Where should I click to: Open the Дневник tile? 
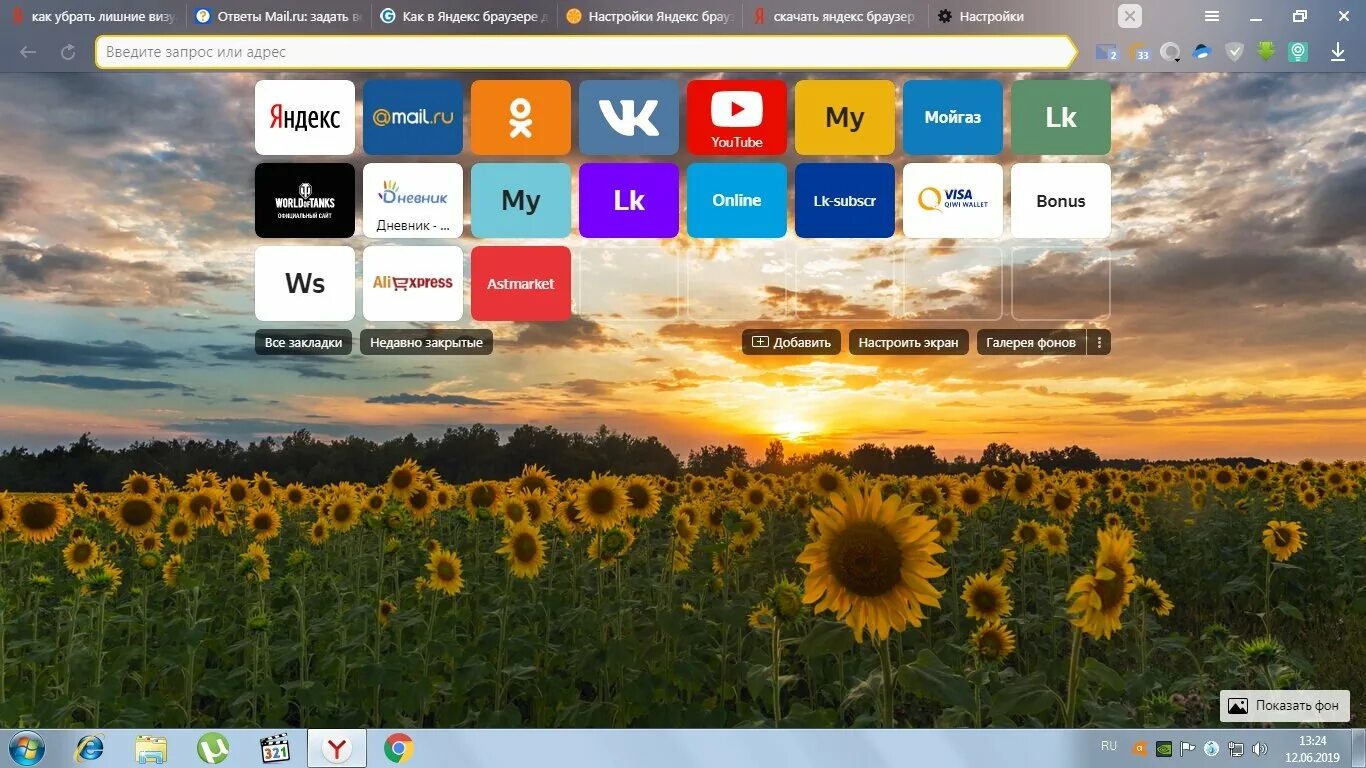(413, 200)
